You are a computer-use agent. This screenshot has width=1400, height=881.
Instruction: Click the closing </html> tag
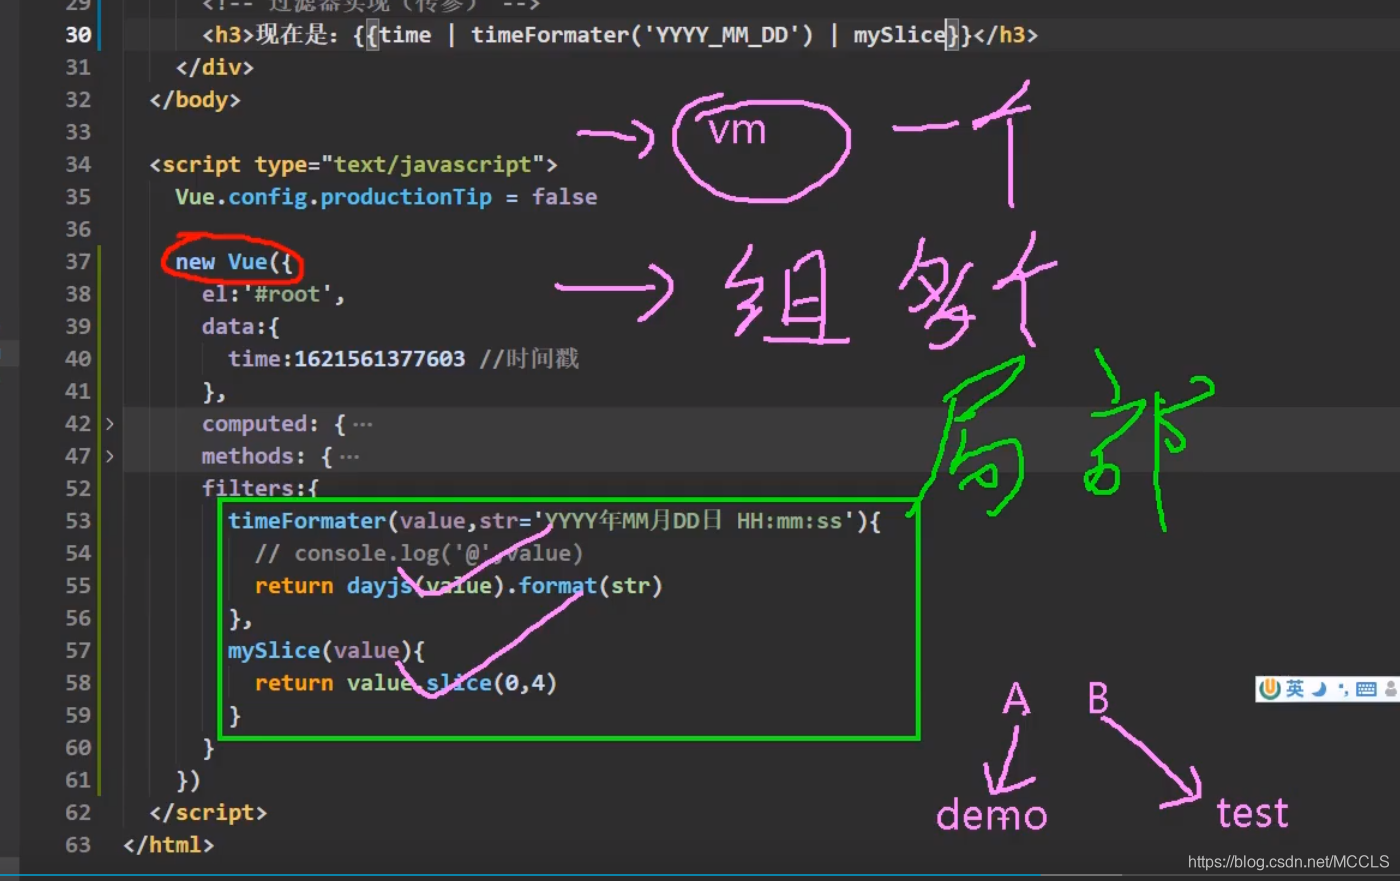click(169, 845)
